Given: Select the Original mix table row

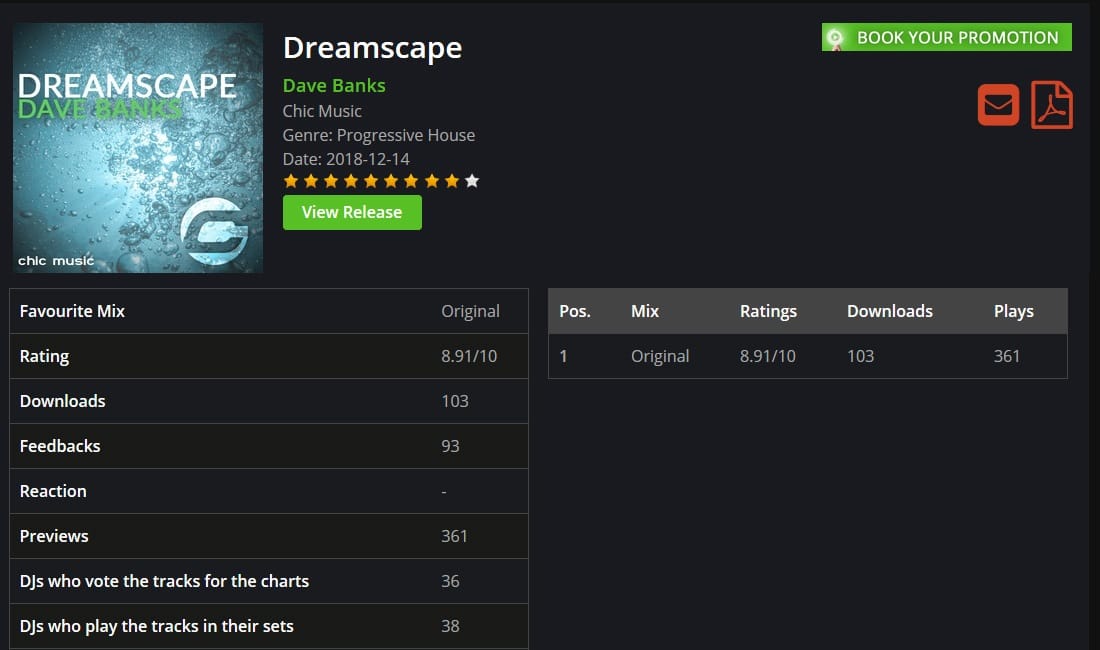Looking at the screenshot, I should click(807, 356).
